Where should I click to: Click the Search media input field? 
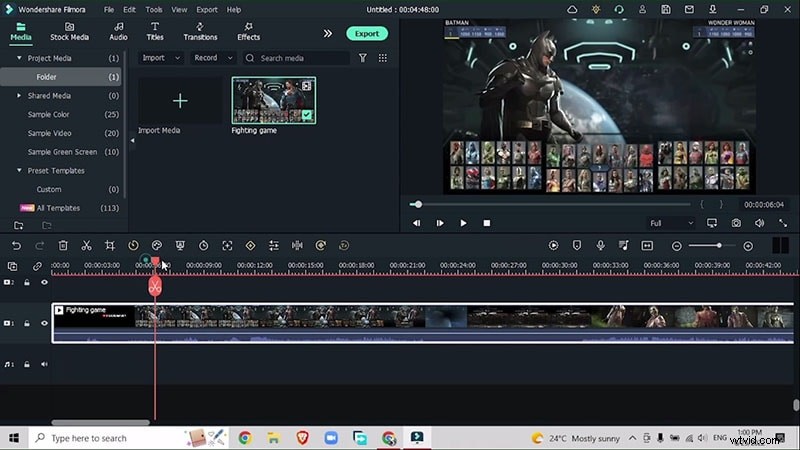pos(296,58)
